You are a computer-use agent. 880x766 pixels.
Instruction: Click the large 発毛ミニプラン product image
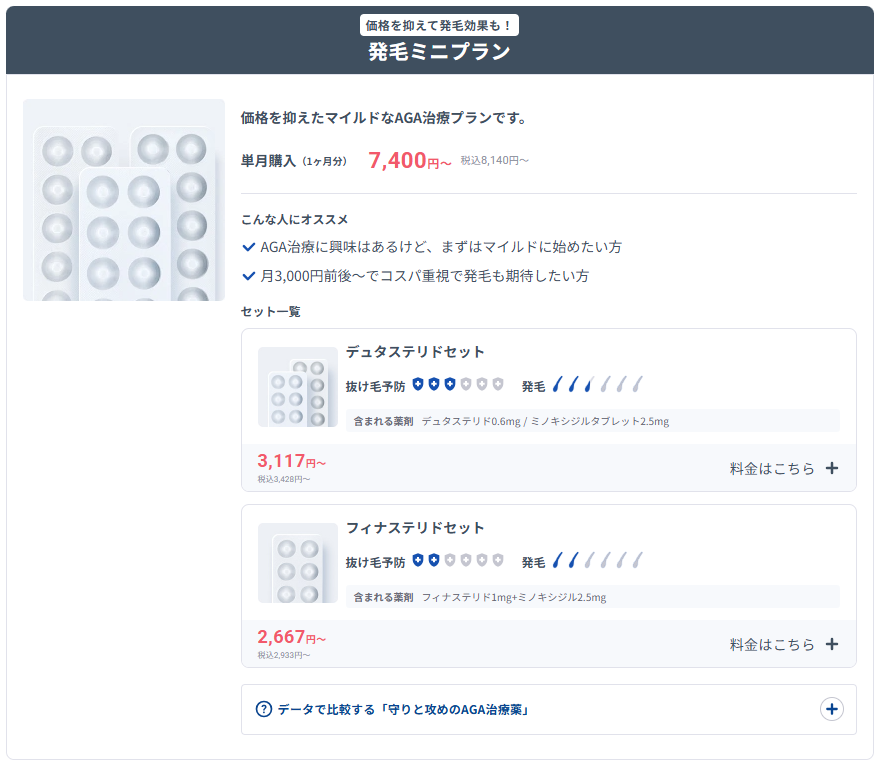coord(124,200)
